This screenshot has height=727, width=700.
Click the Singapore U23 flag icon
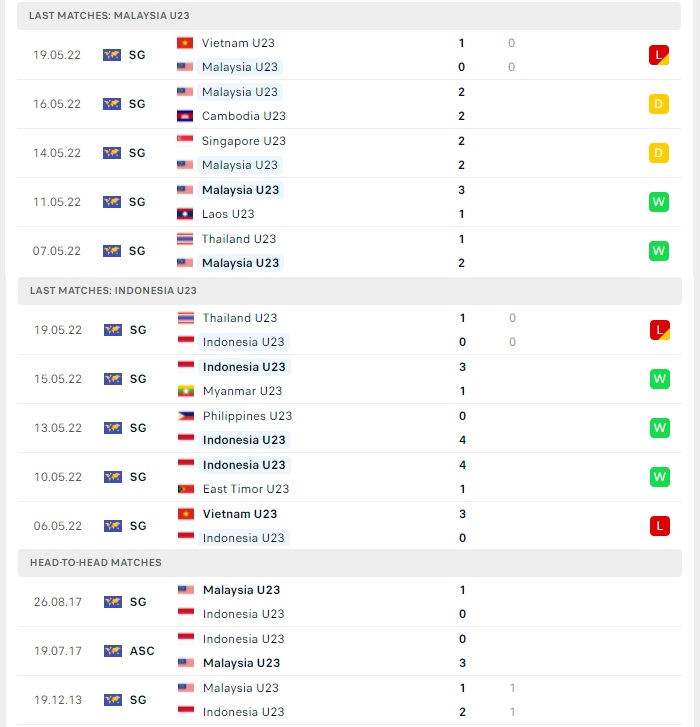click(185, 141)
